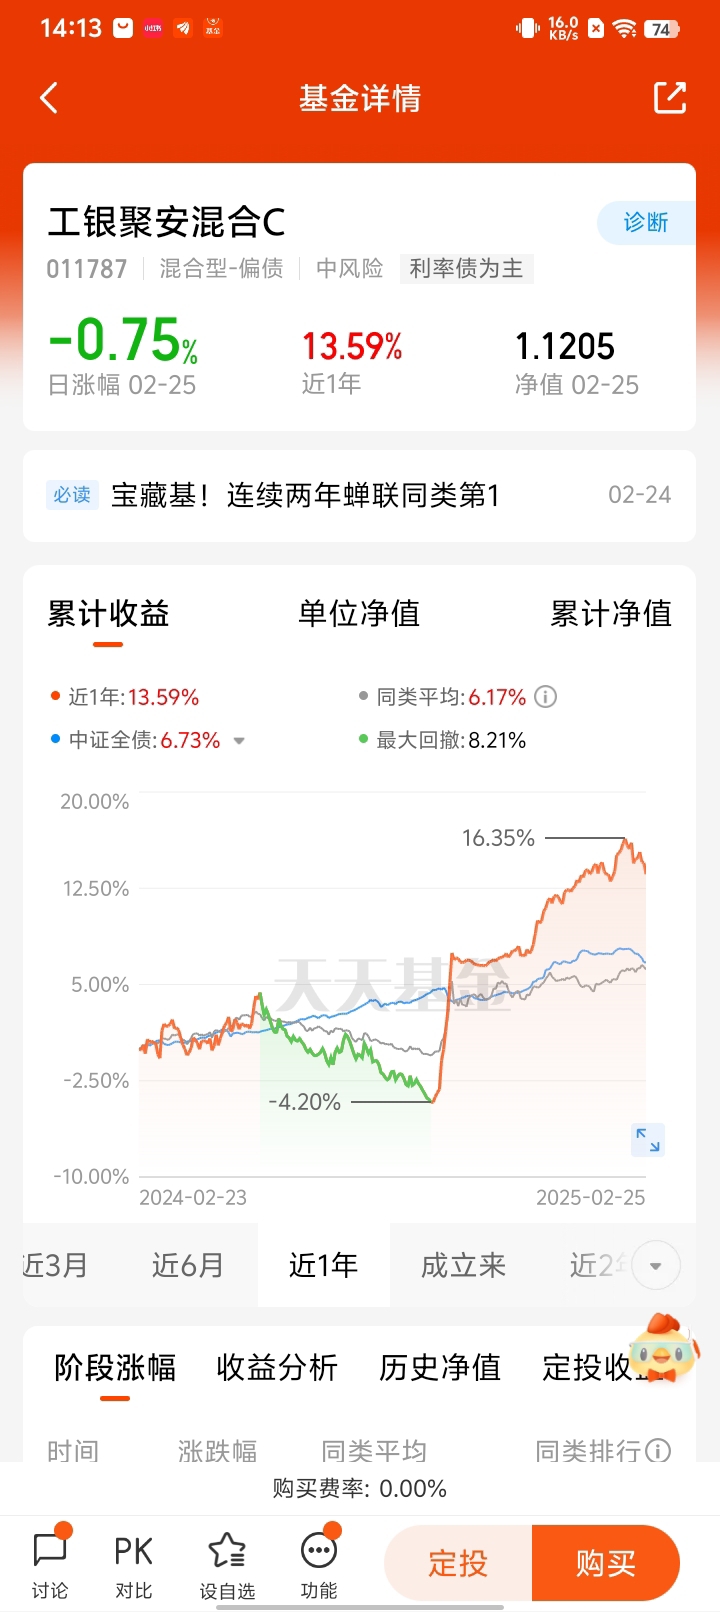Expand the chart to fullscreen
The height and width of the screenshot is (1612, 720).
[648, 1140]
